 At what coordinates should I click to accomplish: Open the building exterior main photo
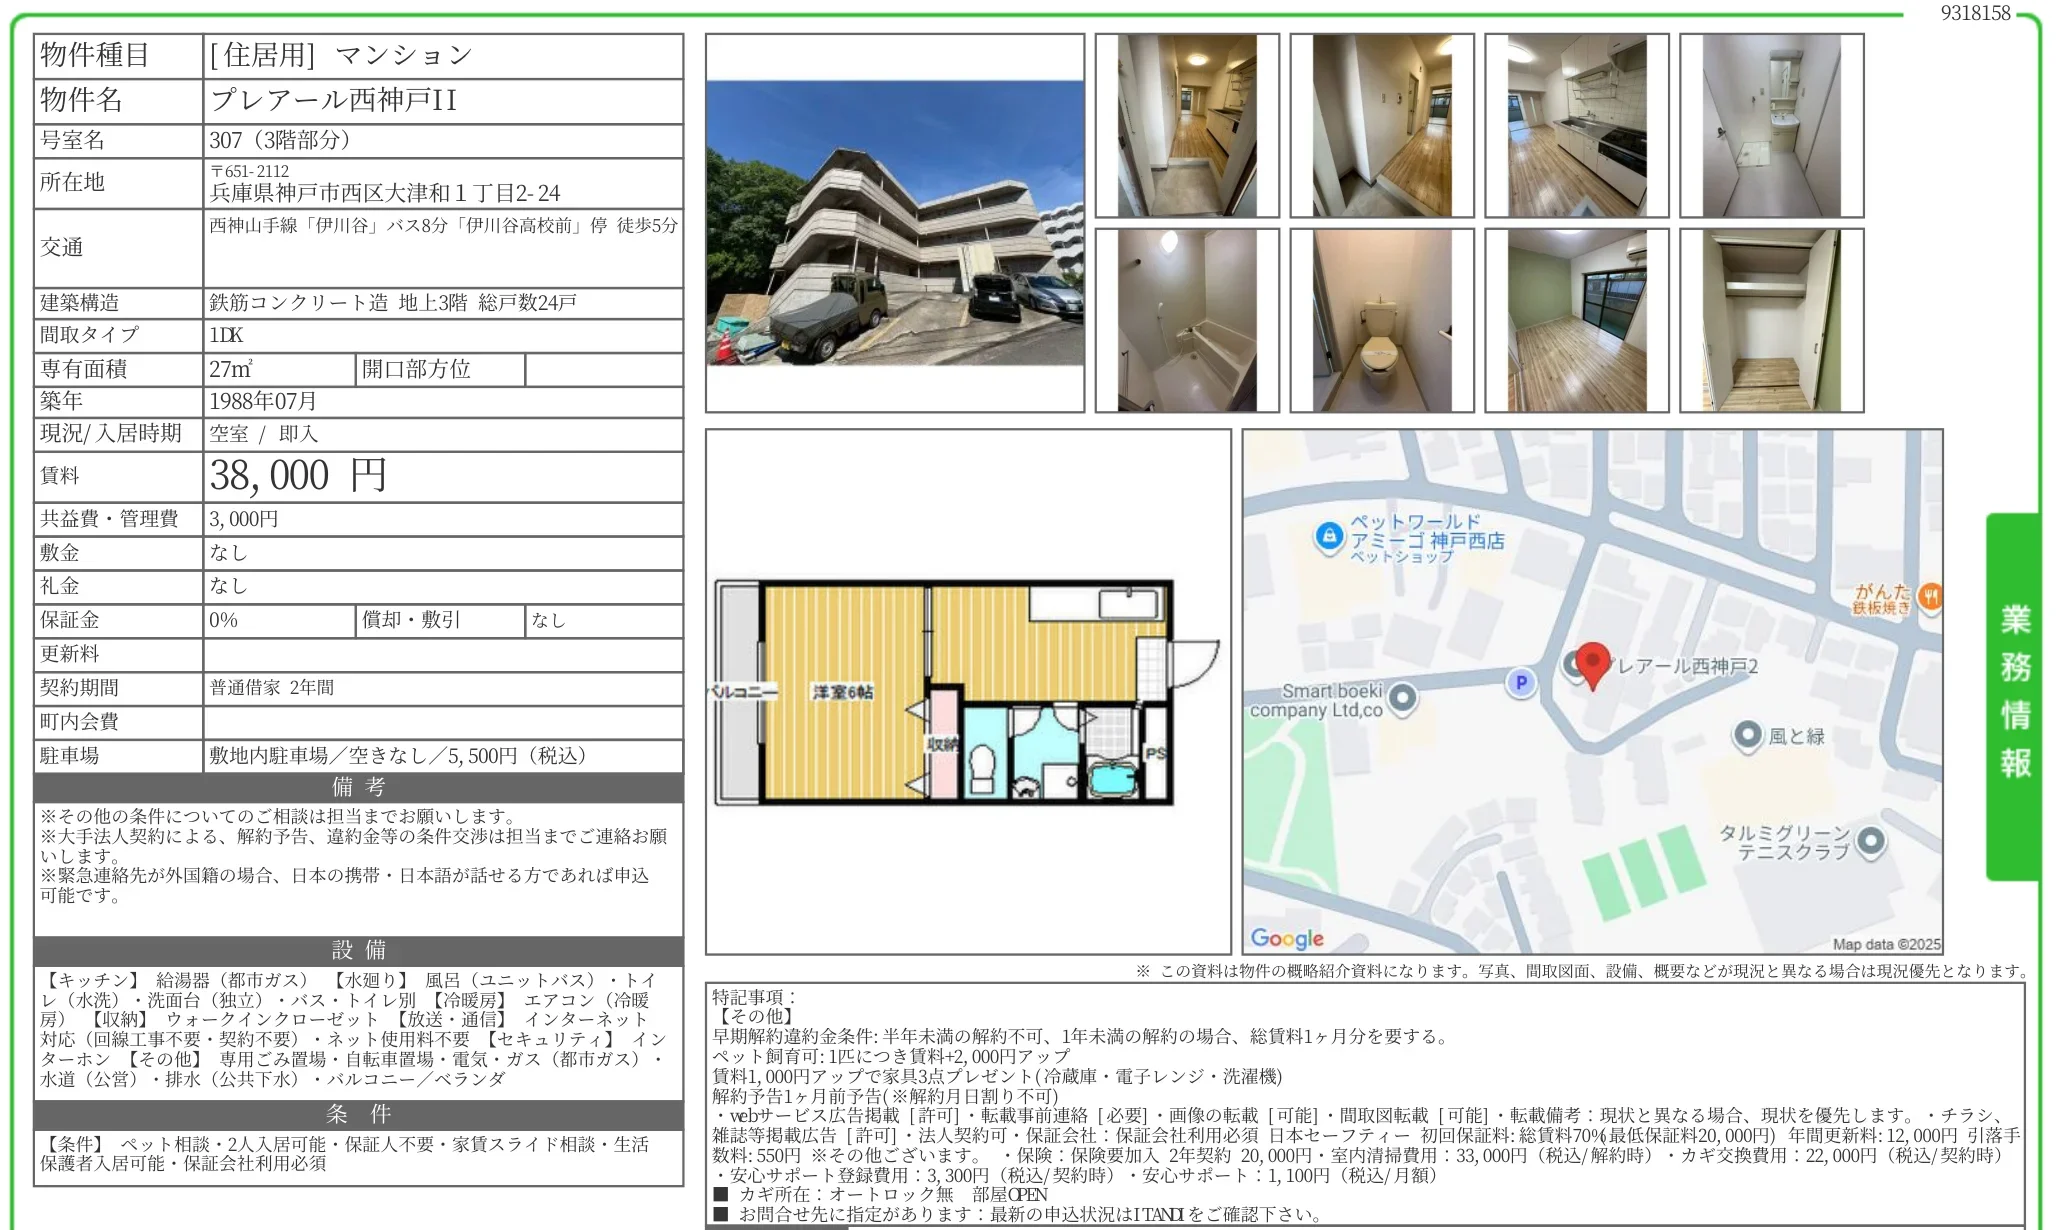click(x=894, y=223)
